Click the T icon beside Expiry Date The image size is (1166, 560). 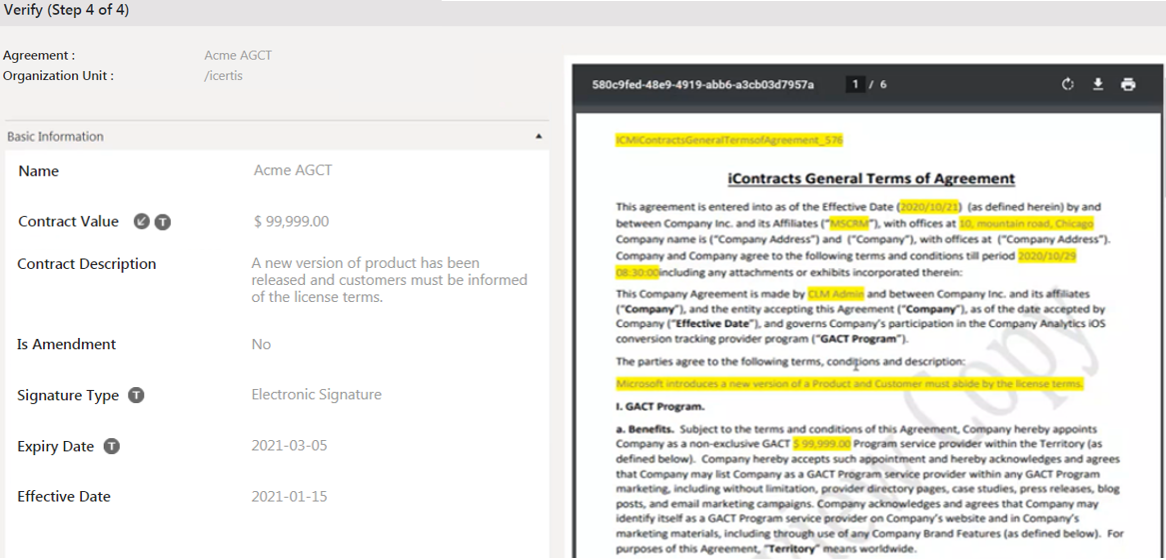coord(111,446)
